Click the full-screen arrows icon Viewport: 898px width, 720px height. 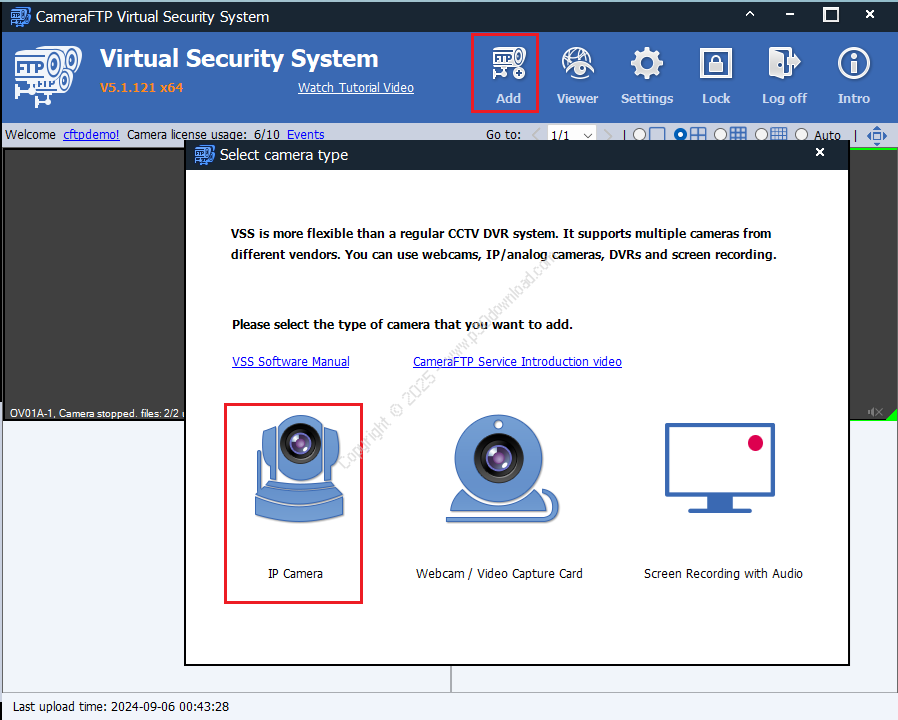point(877,135)
